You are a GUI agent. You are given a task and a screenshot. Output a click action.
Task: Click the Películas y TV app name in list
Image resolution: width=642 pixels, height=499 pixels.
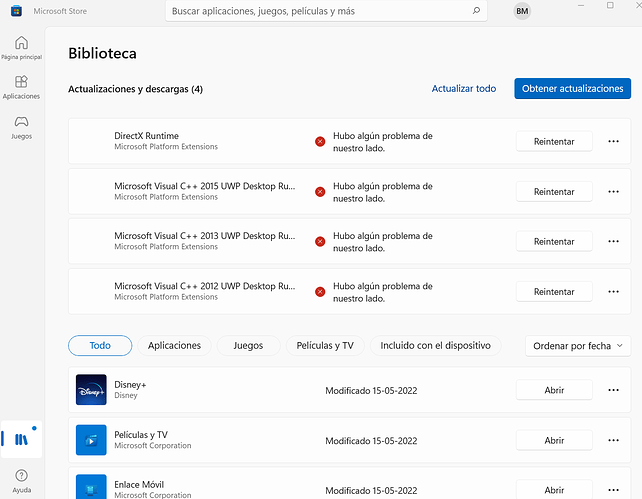141,435
